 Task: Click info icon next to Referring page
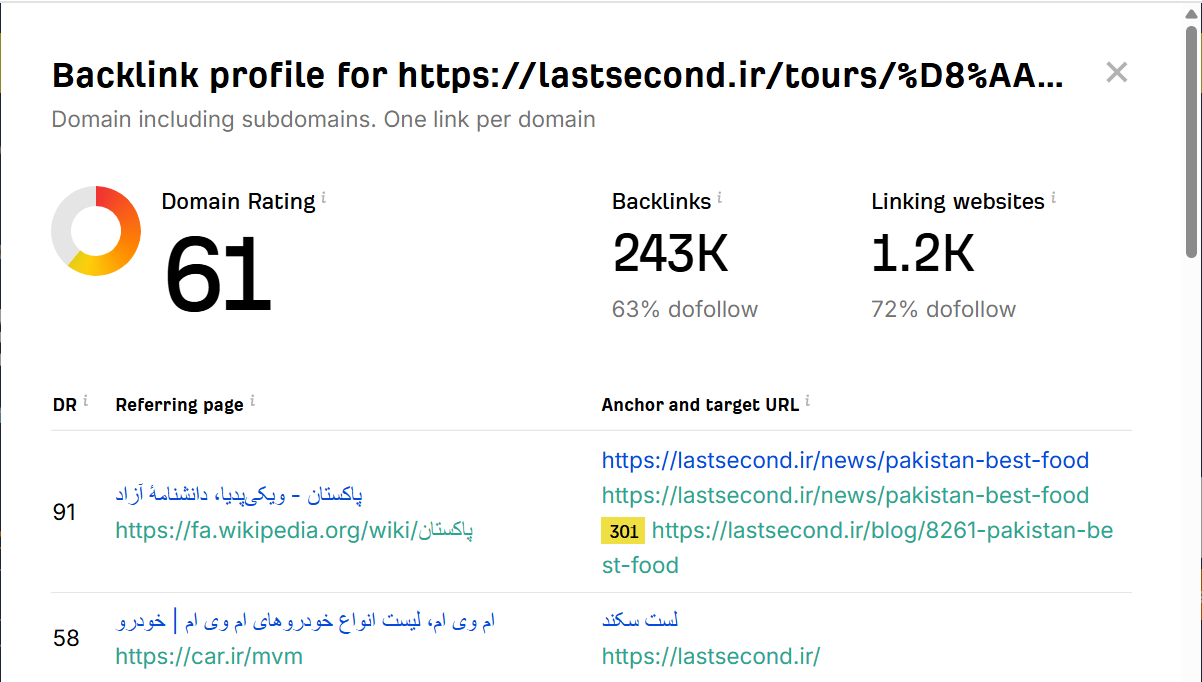pos(252,401)
